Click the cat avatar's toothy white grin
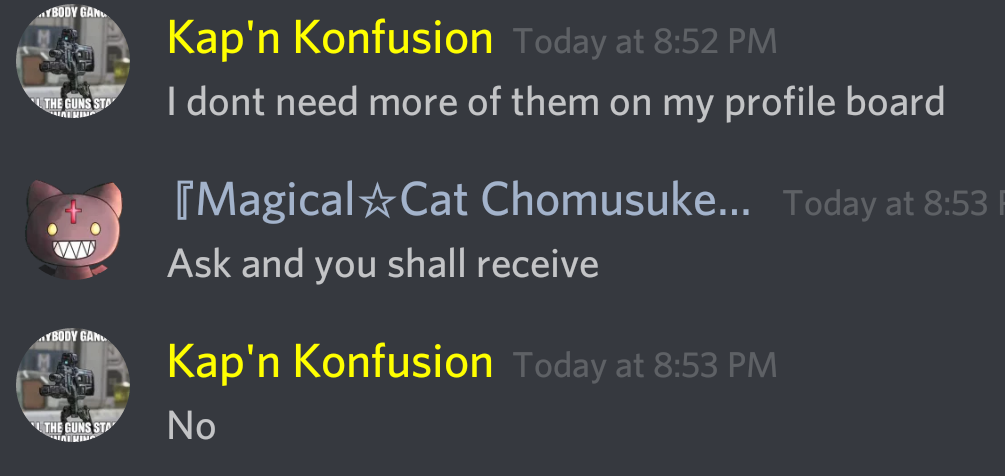This screenshot has height=476, width=1005. pos(74,248)
